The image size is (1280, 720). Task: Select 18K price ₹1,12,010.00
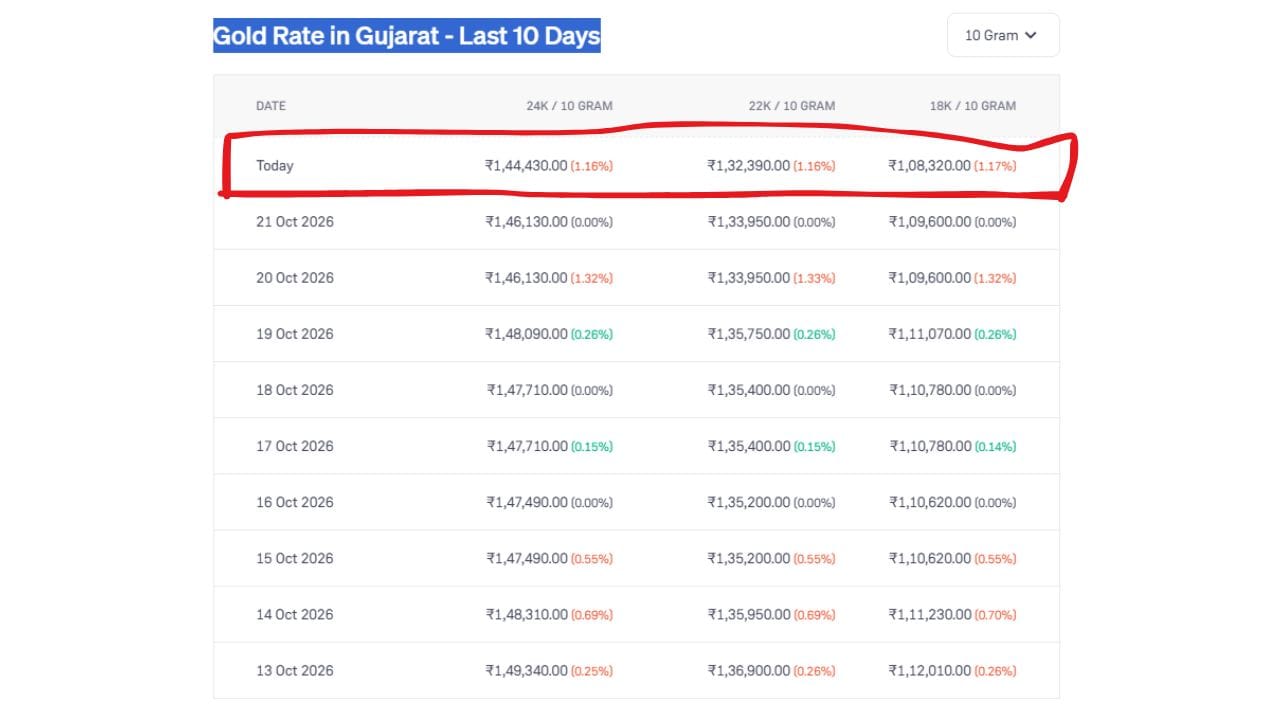[930, 670]
